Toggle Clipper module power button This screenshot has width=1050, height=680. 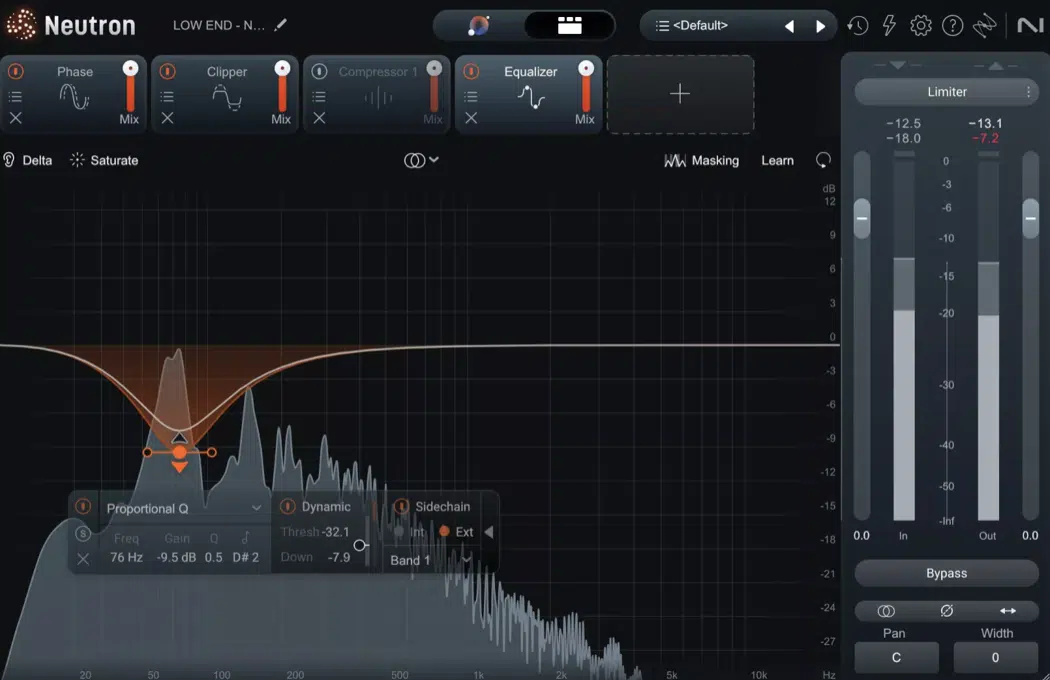pyautogui.click(x=167, y=71)
